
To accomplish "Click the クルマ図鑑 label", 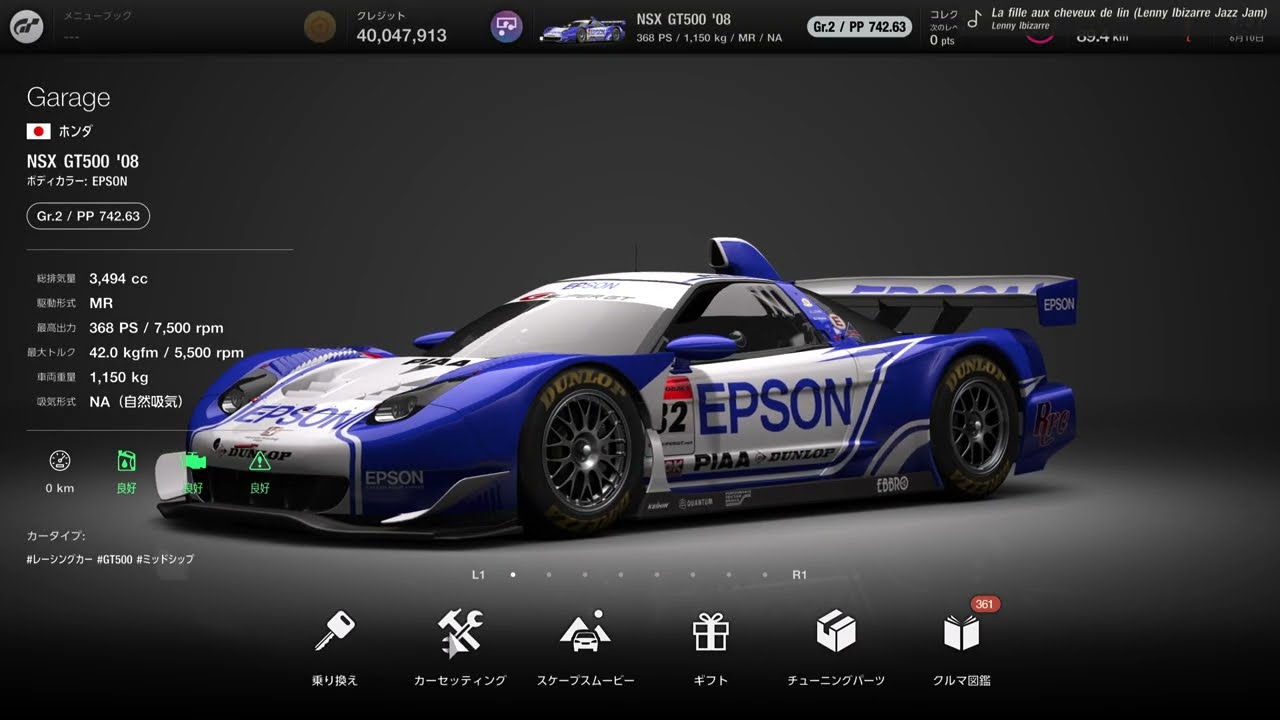I will click(x=961, y=680).
